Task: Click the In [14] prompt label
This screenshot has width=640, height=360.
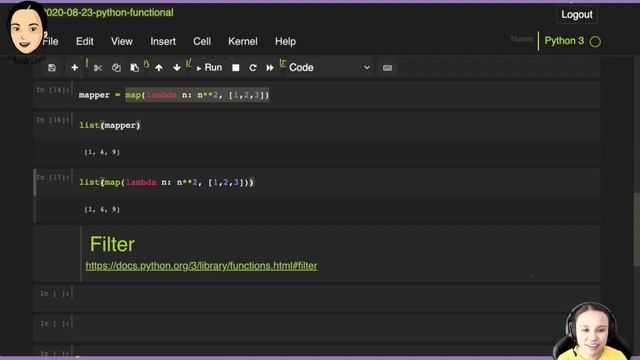Action: 53,90
